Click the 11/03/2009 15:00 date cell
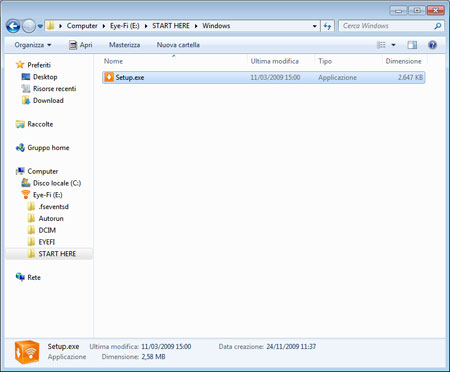450x372 pixels. coord(275,77)
